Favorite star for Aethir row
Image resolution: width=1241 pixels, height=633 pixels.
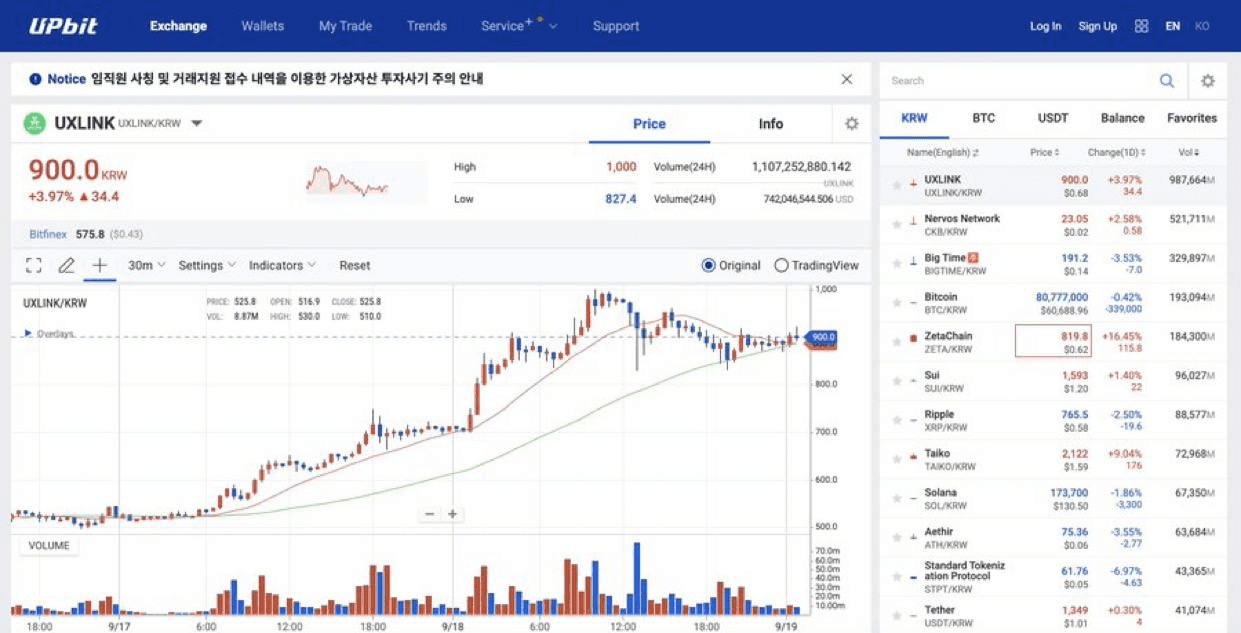point(897,538)
